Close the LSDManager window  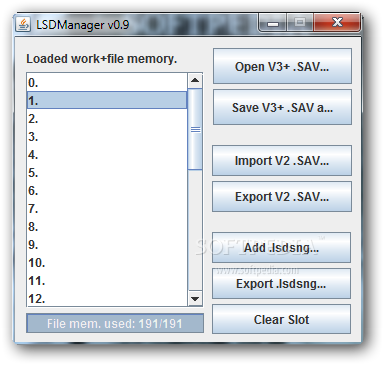[x=337, y=23]
